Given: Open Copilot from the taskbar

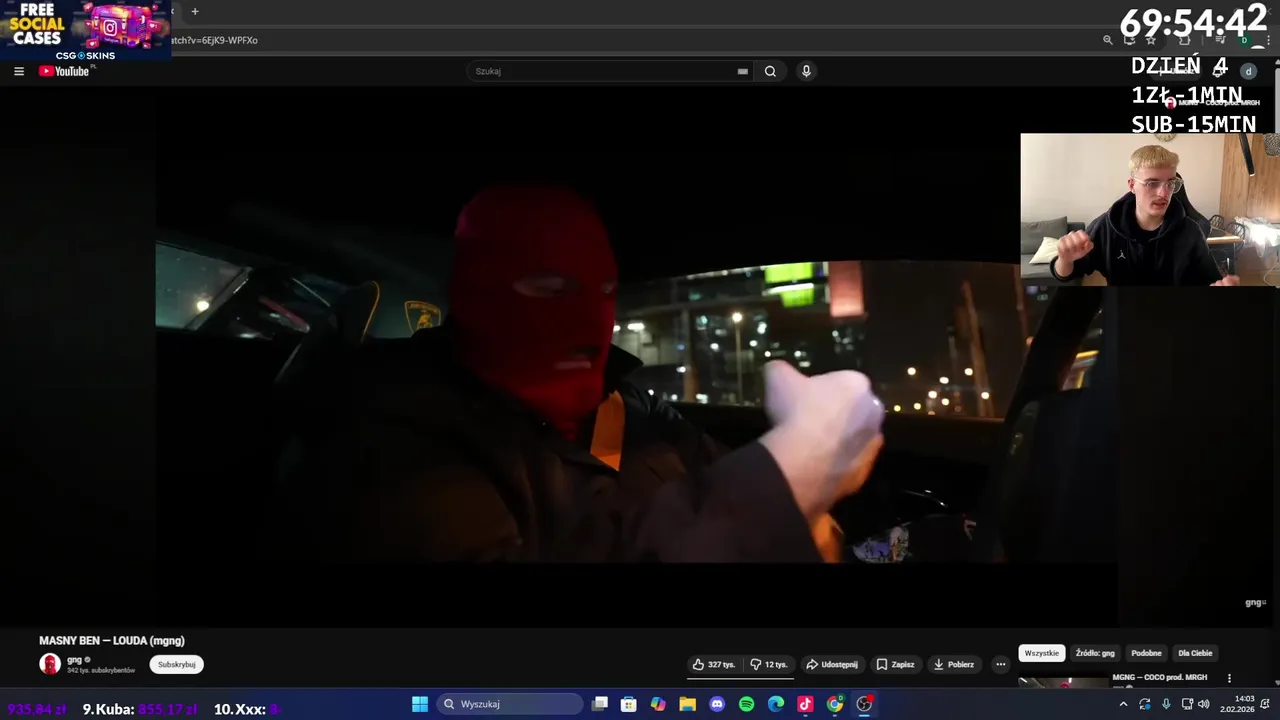Looking at the screenshot, I should tap(658, 704).
